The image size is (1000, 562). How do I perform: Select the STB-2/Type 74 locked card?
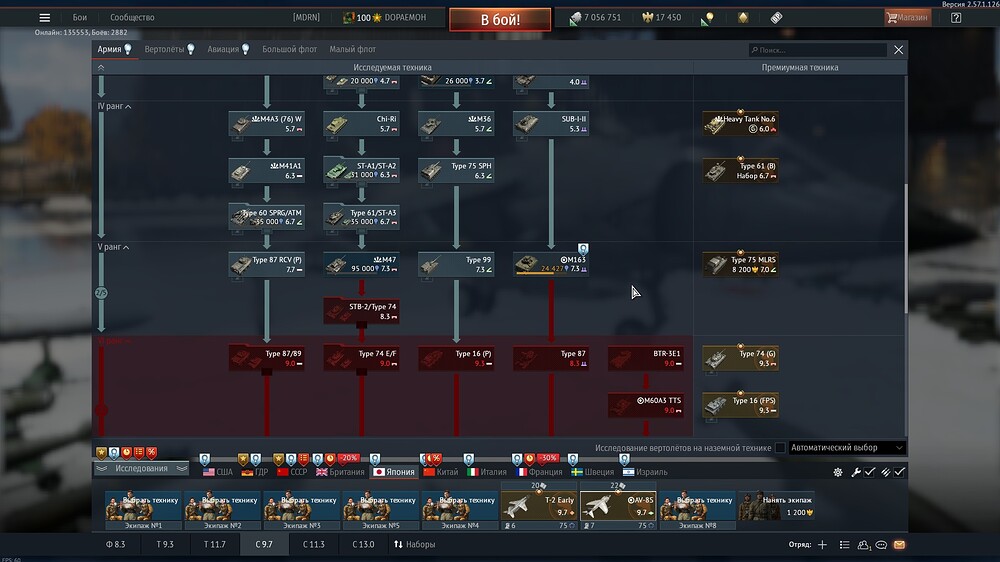point(362,311)
